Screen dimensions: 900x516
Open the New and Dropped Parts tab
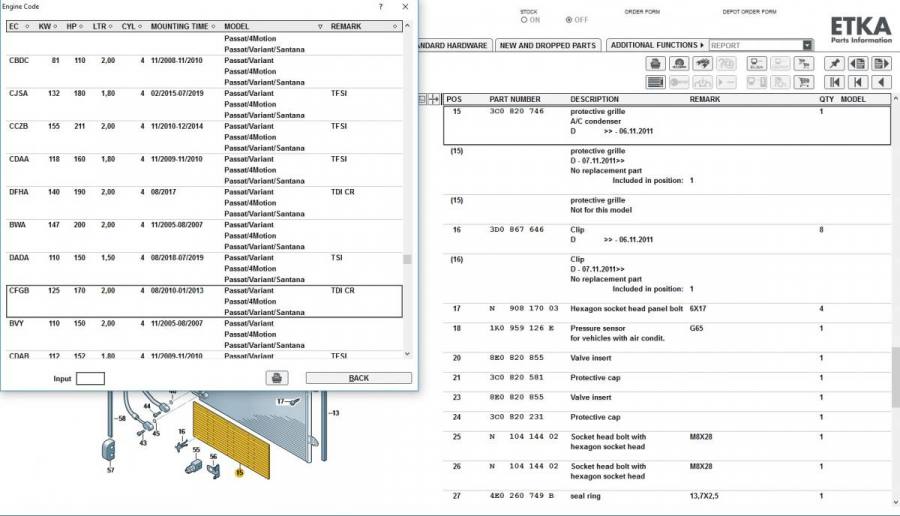tap(547, 45)
